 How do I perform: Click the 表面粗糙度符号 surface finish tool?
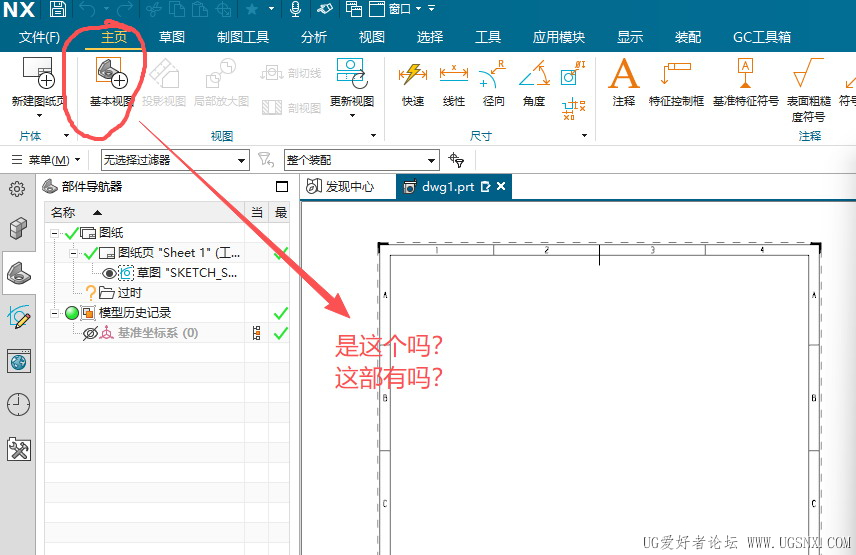808,90
